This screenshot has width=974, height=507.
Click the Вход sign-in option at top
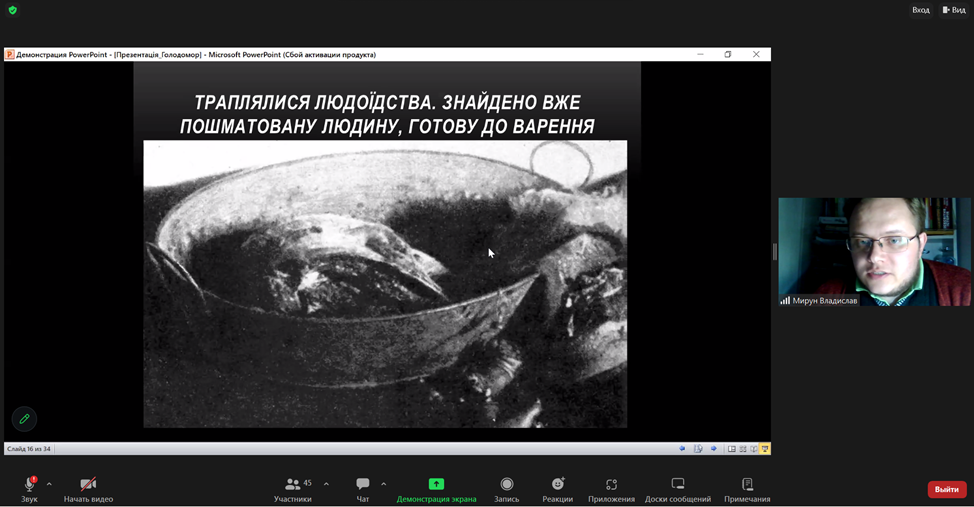[920, 10]
